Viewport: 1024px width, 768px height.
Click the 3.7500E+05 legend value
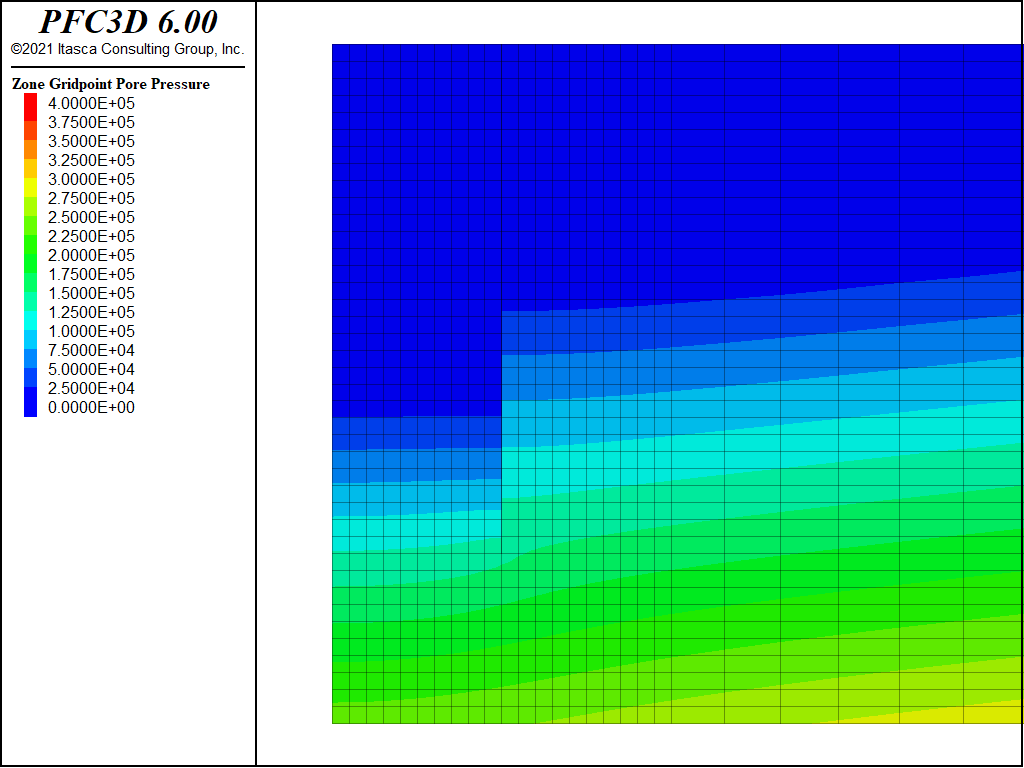point(91,122)
